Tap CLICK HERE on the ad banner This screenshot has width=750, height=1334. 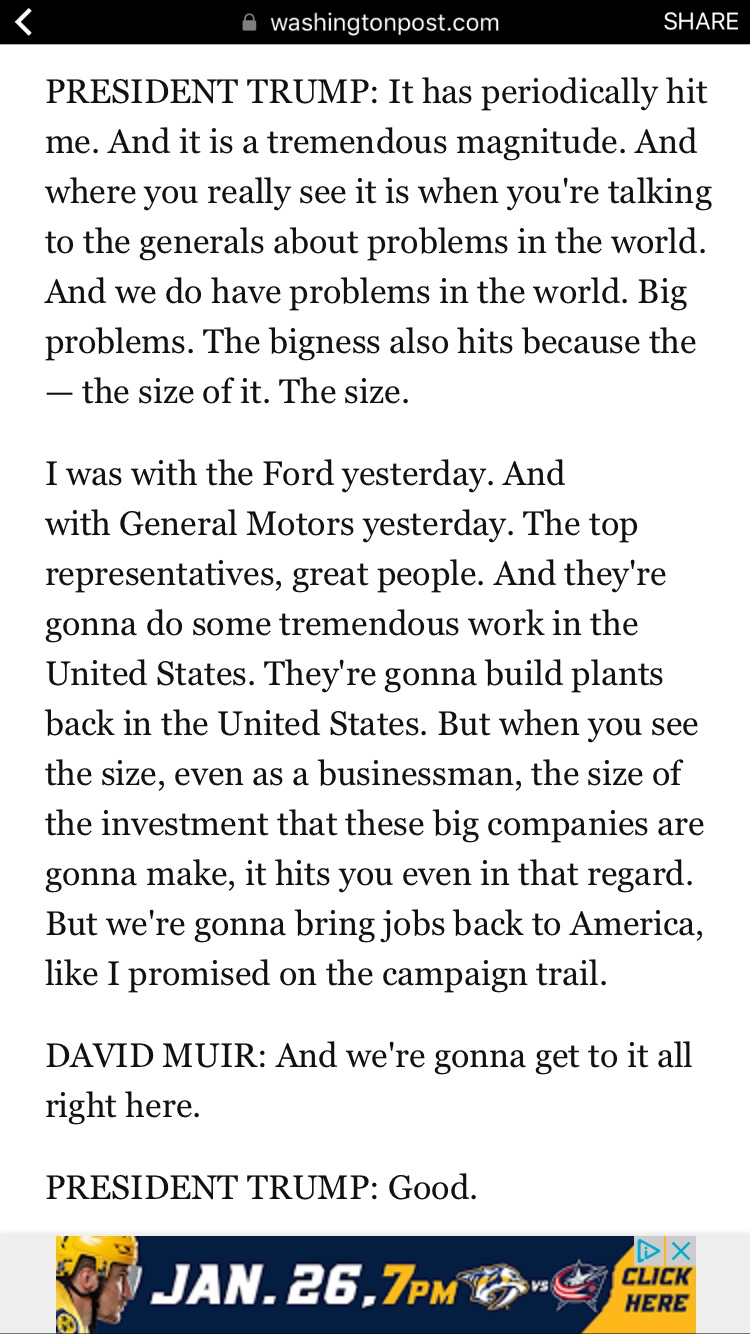(x=655, y=1290)
